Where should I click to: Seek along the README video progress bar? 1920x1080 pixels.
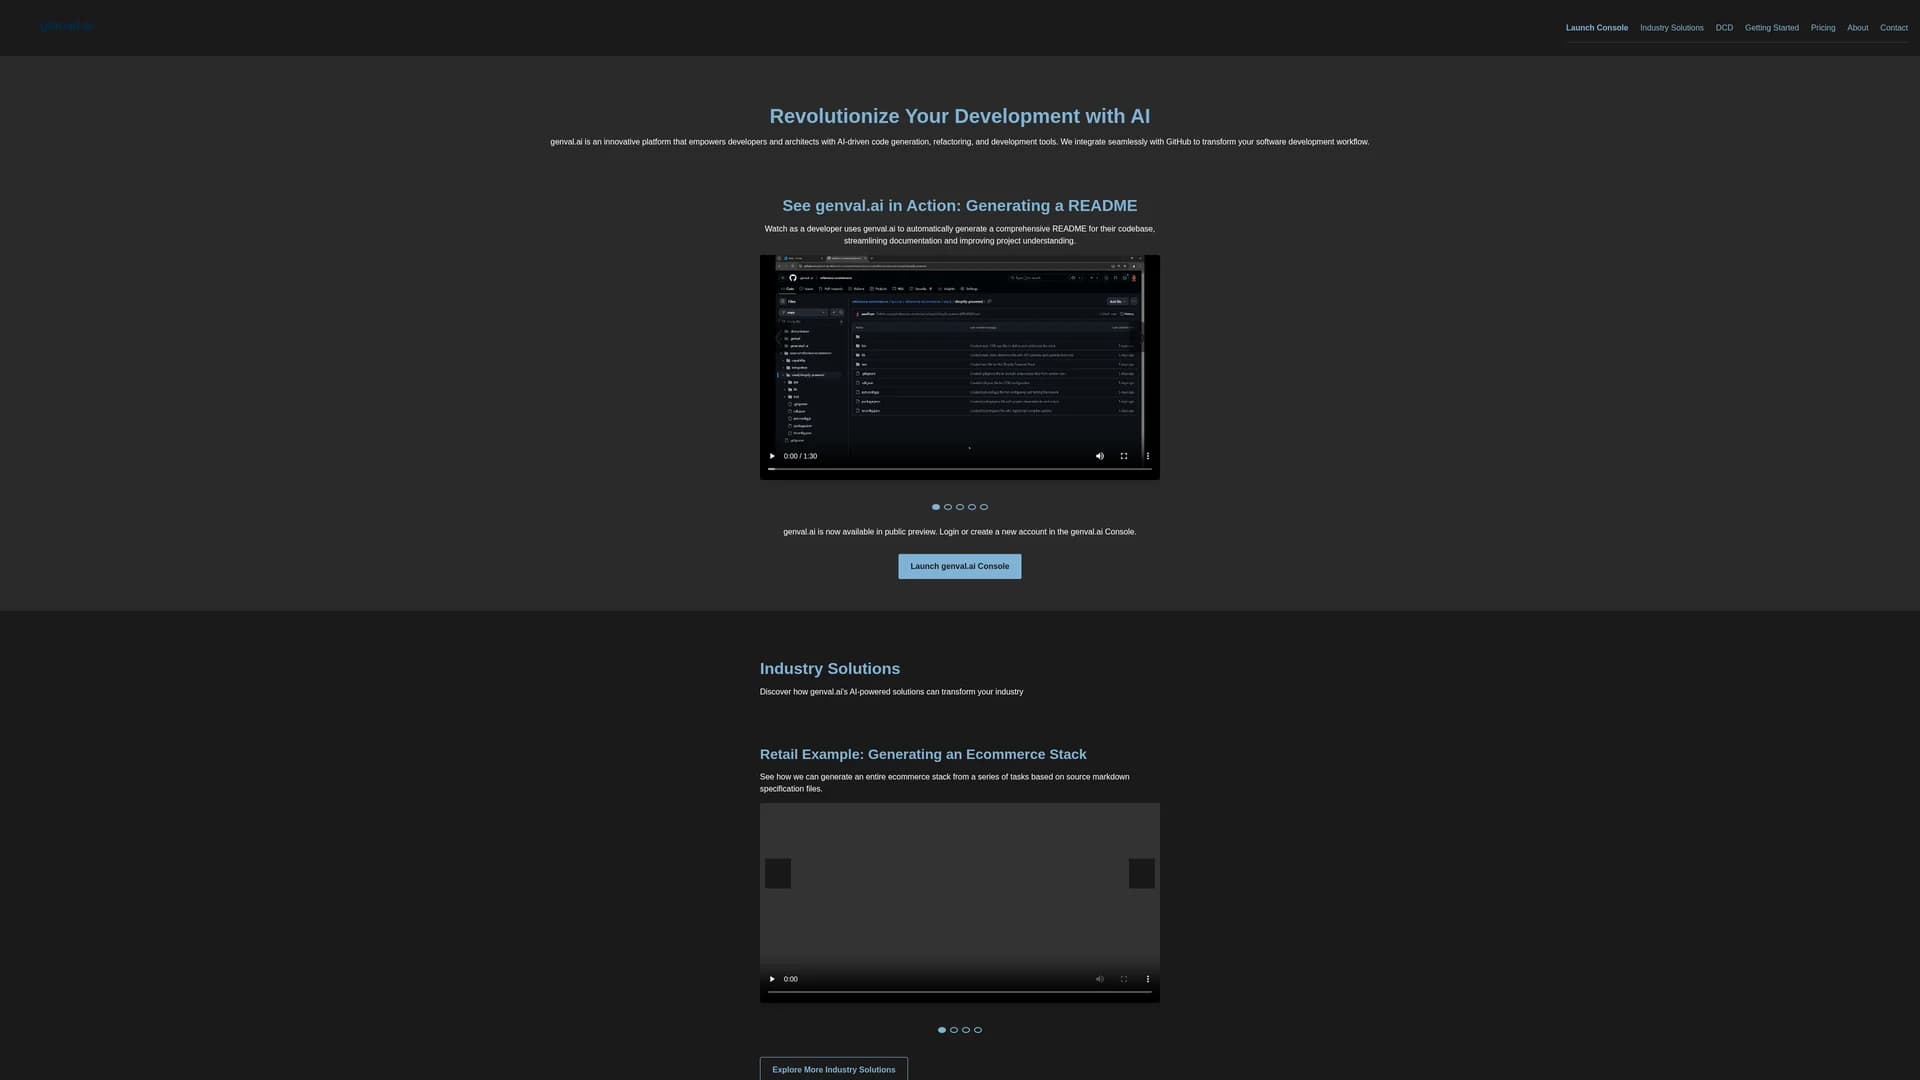click(959, 469)
